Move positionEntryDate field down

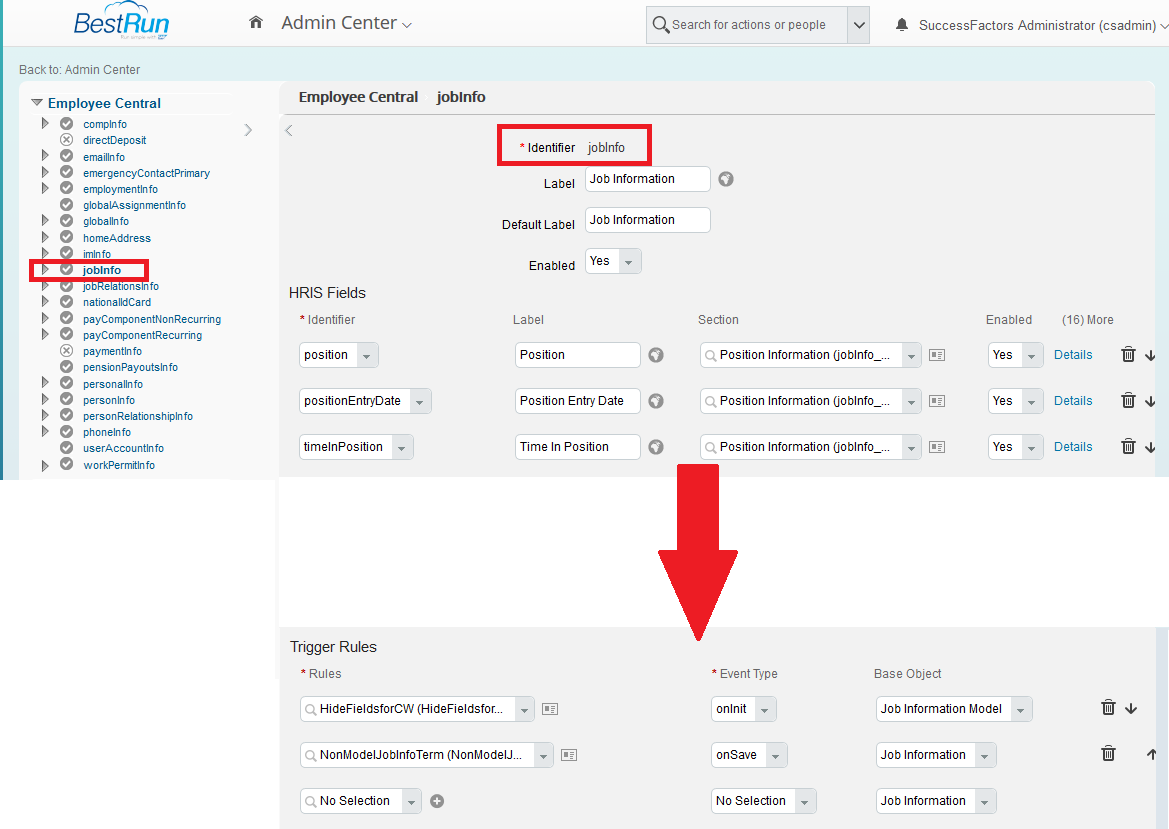[1150, 402]
